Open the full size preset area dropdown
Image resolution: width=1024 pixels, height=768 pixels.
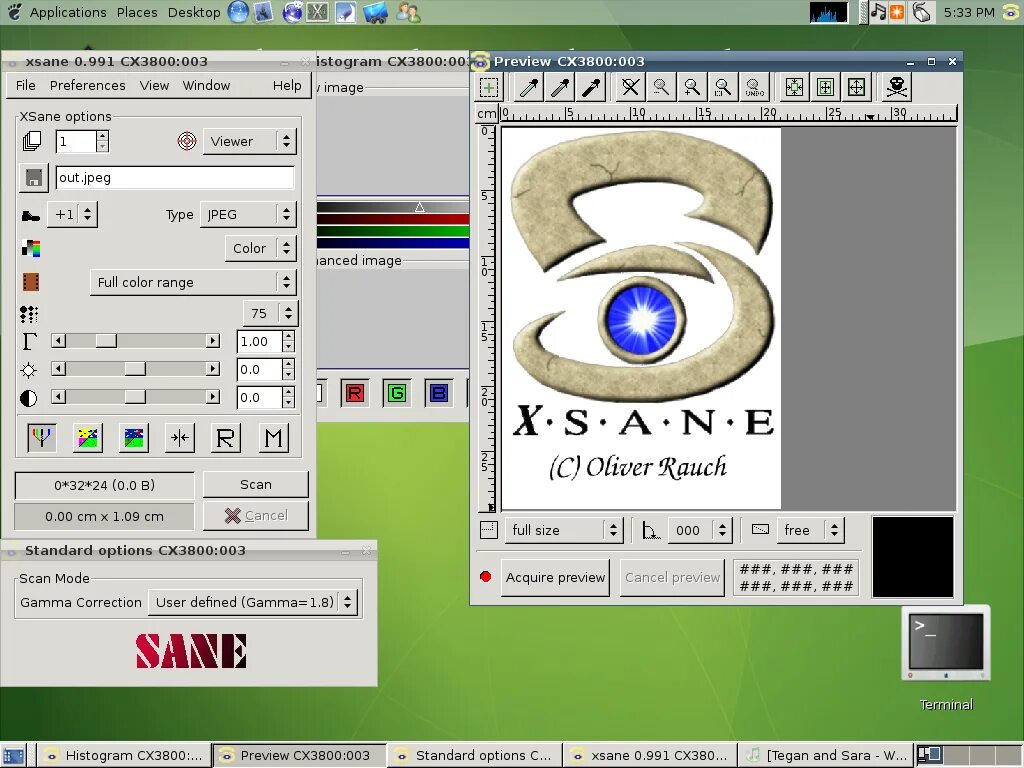coord(564,530)
